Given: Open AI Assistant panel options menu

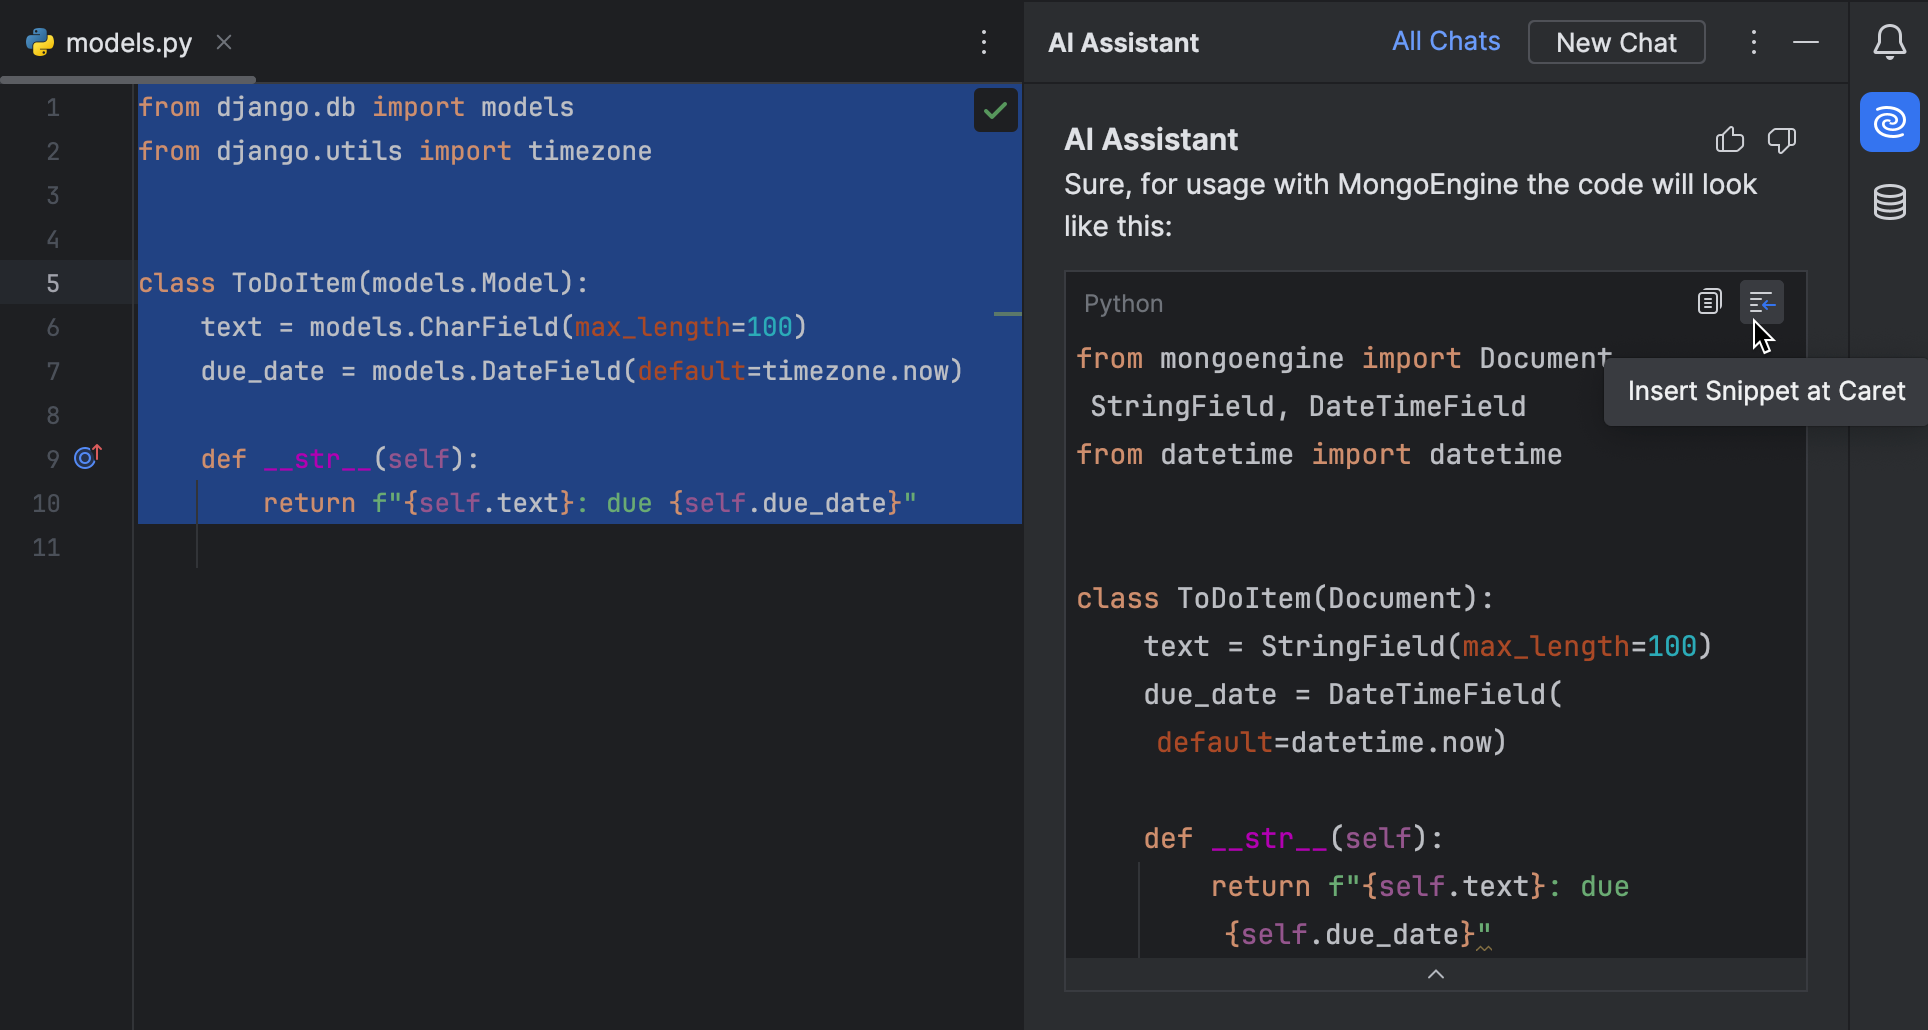Looking at the screenshot, I should 1753,42.
